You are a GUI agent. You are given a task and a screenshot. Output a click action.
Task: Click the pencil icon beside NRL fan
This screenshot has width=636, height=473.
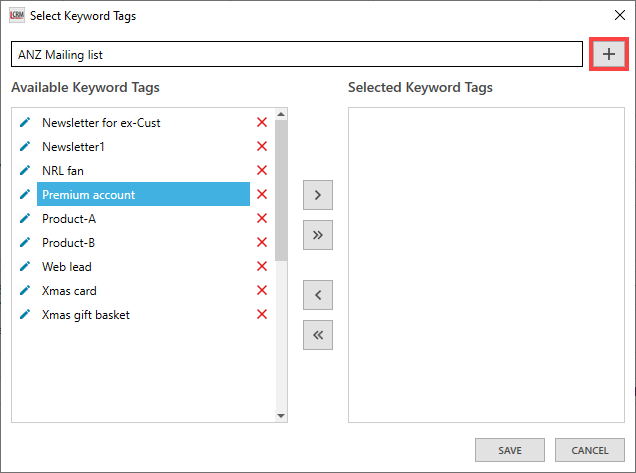click(25, 171)
